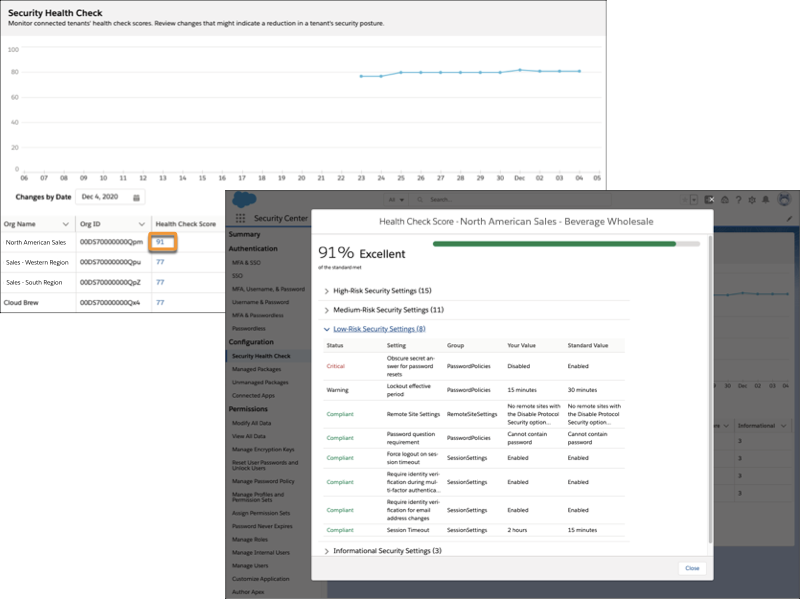800x599 pixels.
Task: Select Security Health Check in sidebar
Action: pos(261,356)
